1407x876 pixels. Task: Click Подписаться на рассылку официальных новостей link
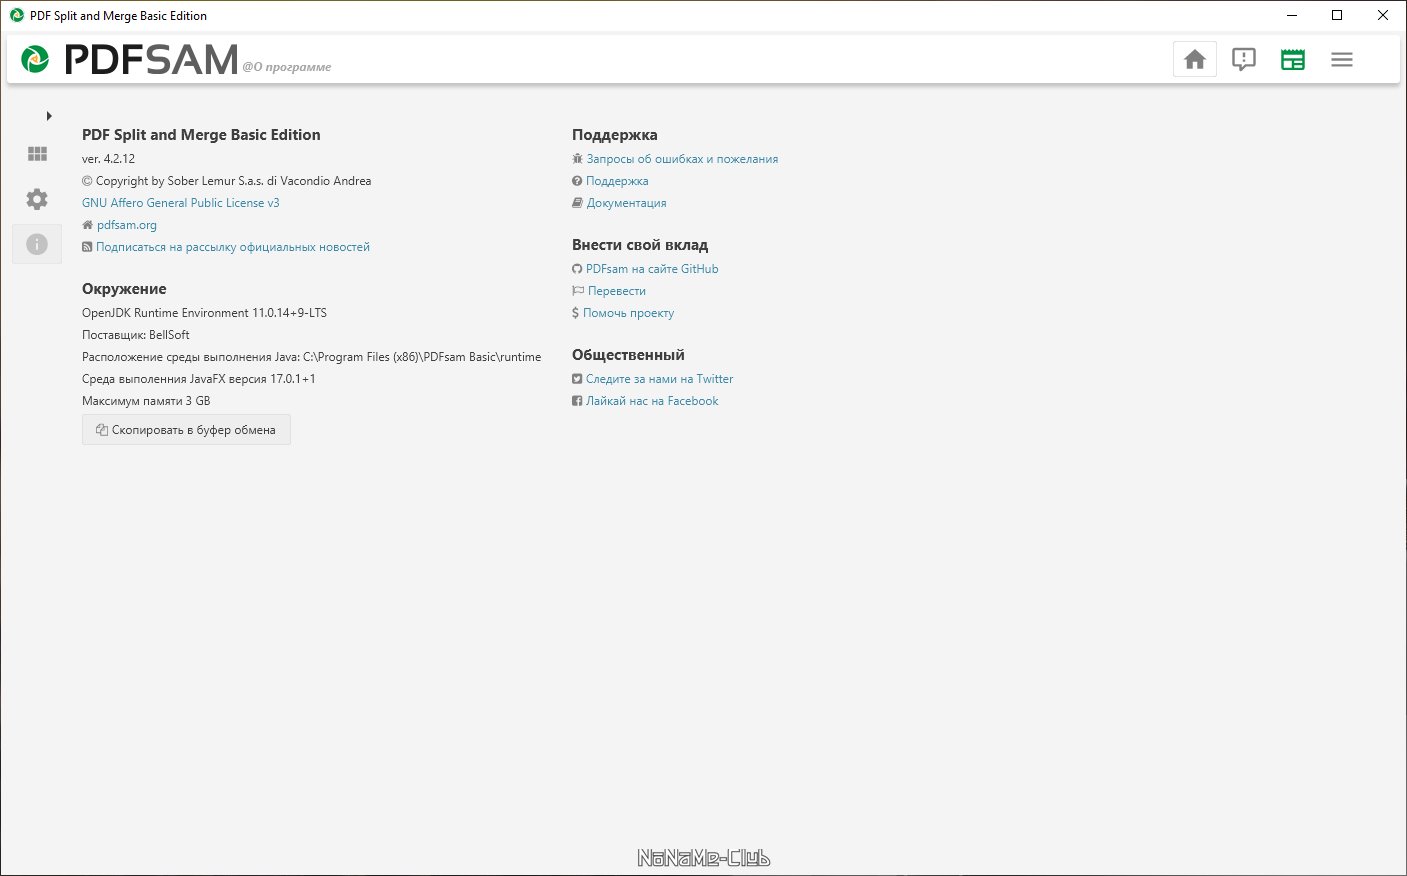233,247
